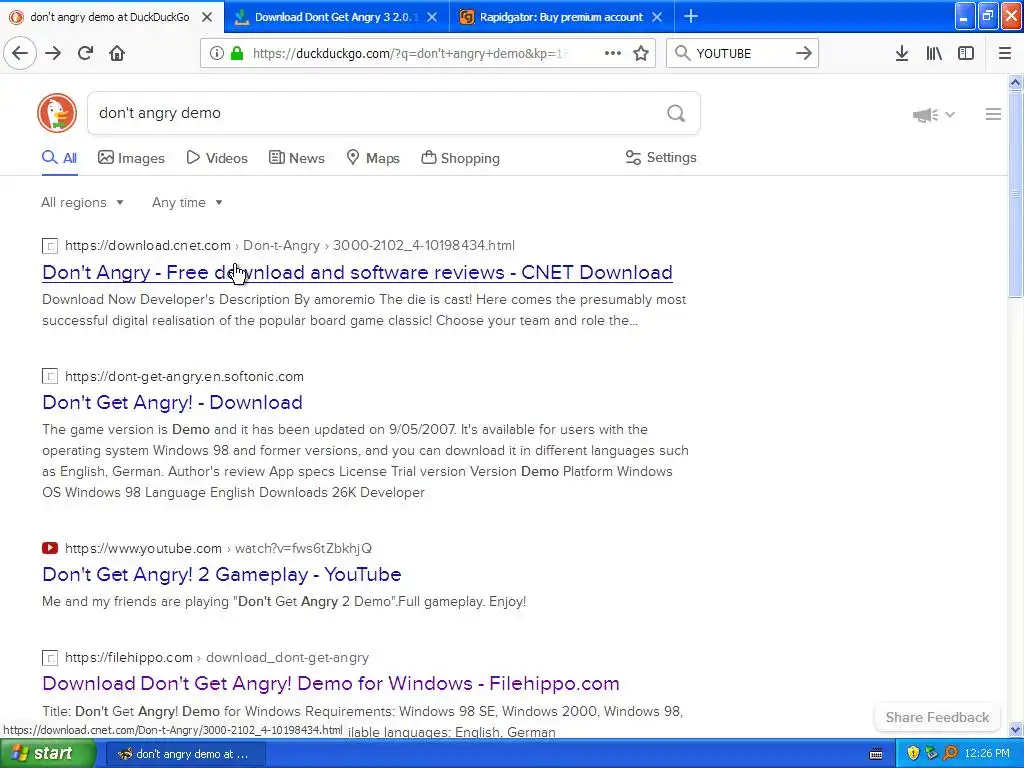1024x768 pixels.
Task: Click the 12:26 PM taskbar clock
Action: click(x=987, y=754)
